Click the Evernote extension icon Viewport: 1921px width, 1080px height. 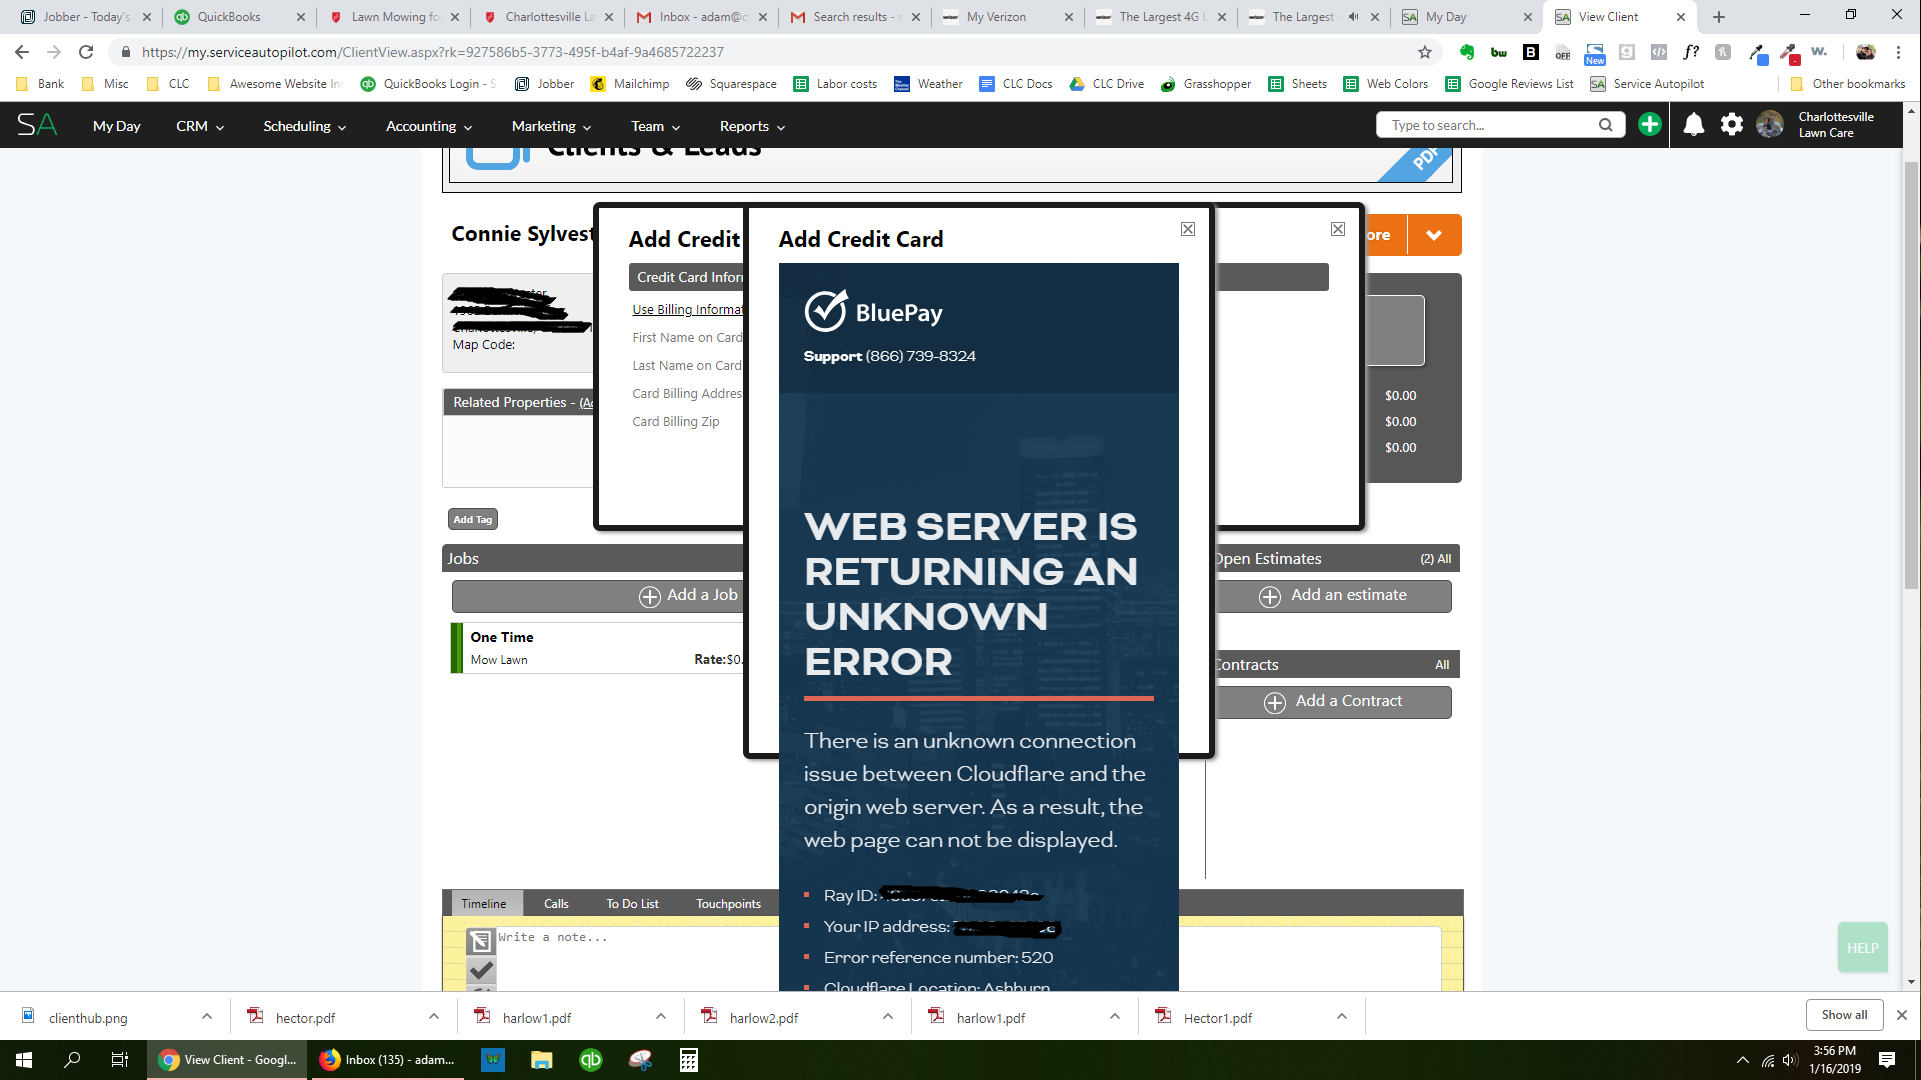click(x=1466, y=52)
